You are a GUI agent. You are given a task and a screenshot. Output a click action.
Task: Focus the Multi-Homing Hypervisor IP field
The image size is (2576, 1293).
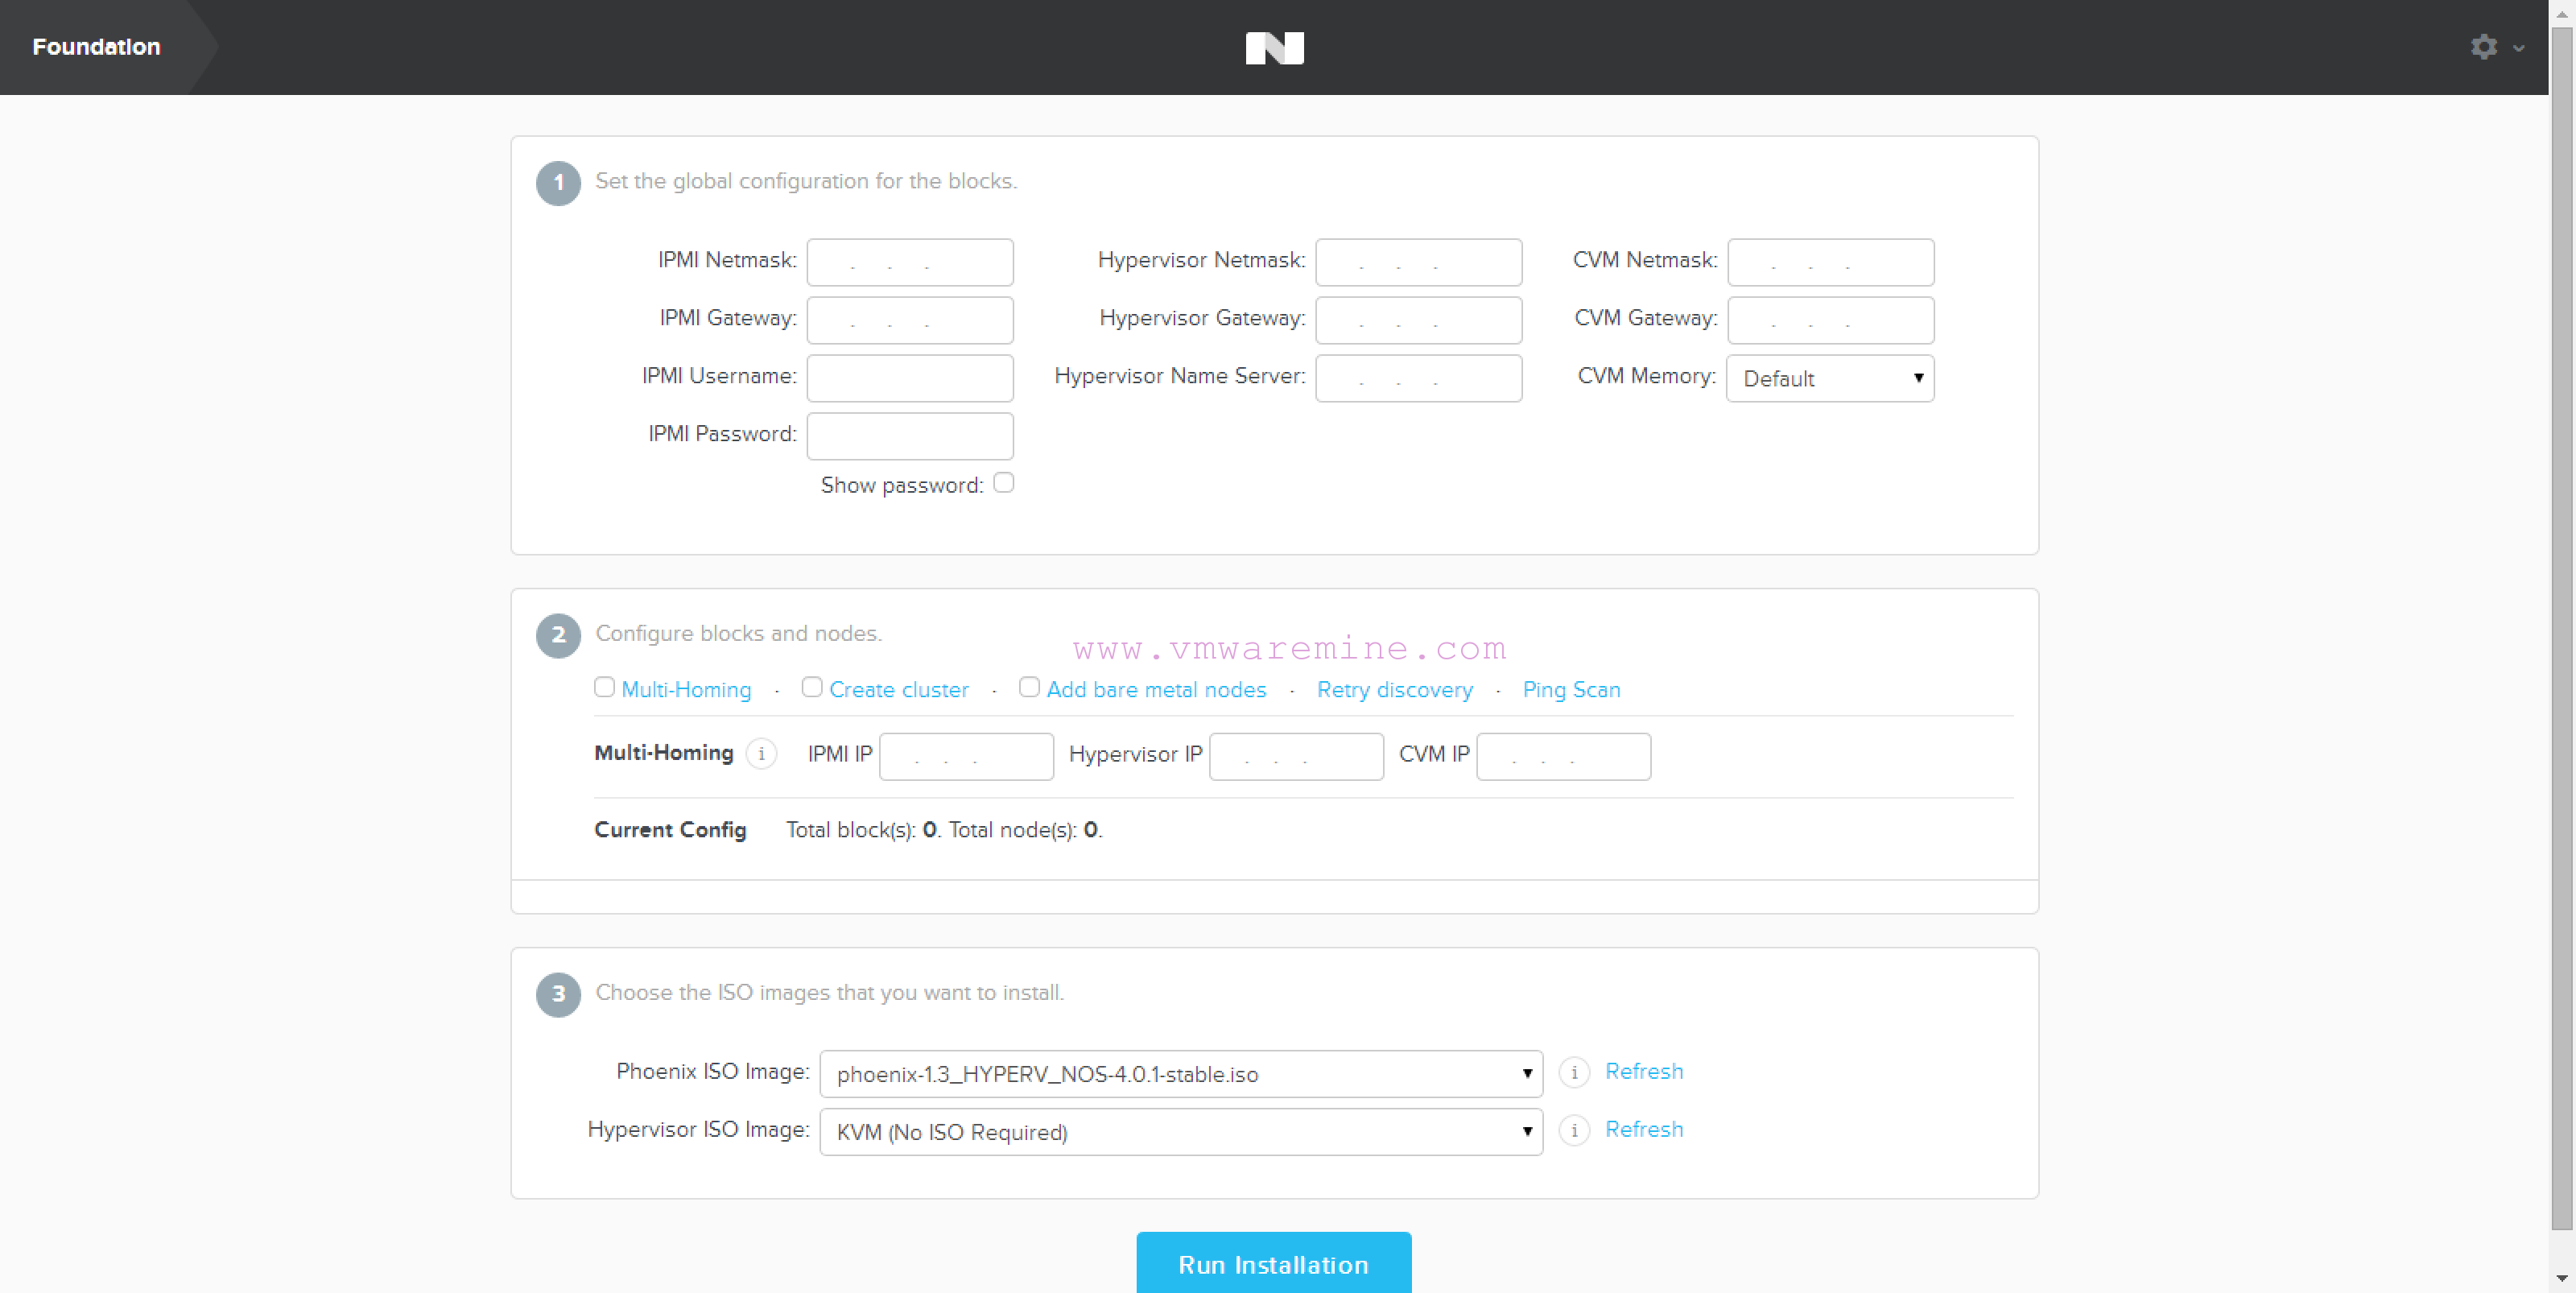pyautogui.click(x=1296, y=756)
